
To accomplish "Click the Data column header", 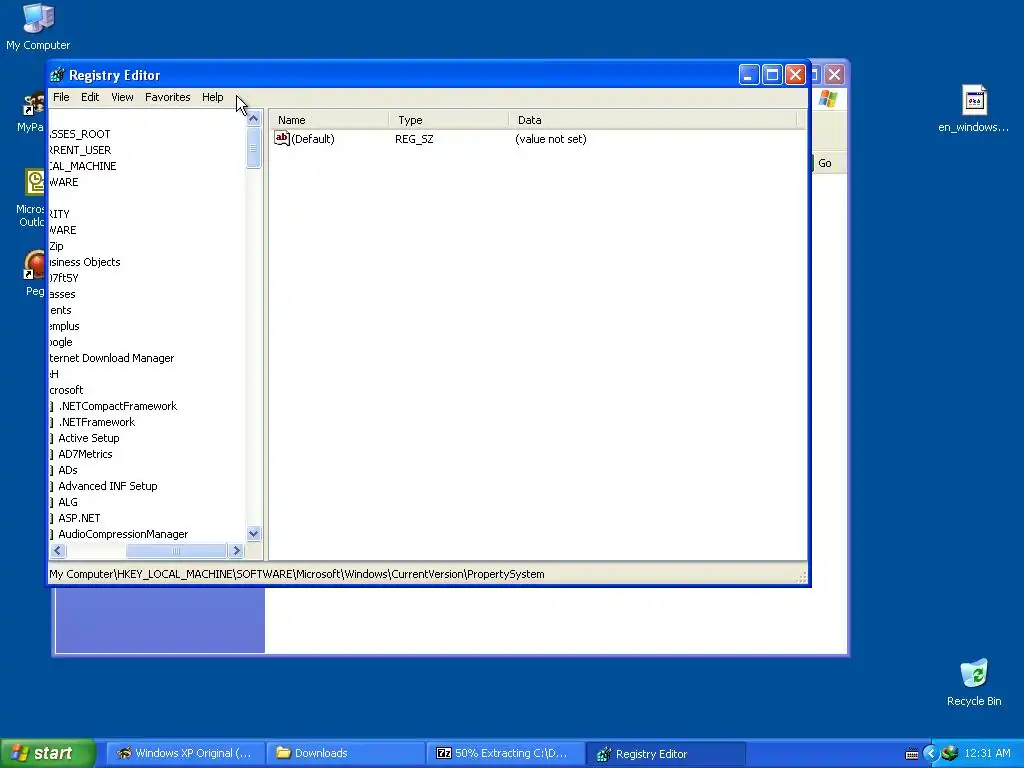I will (653, 120).
